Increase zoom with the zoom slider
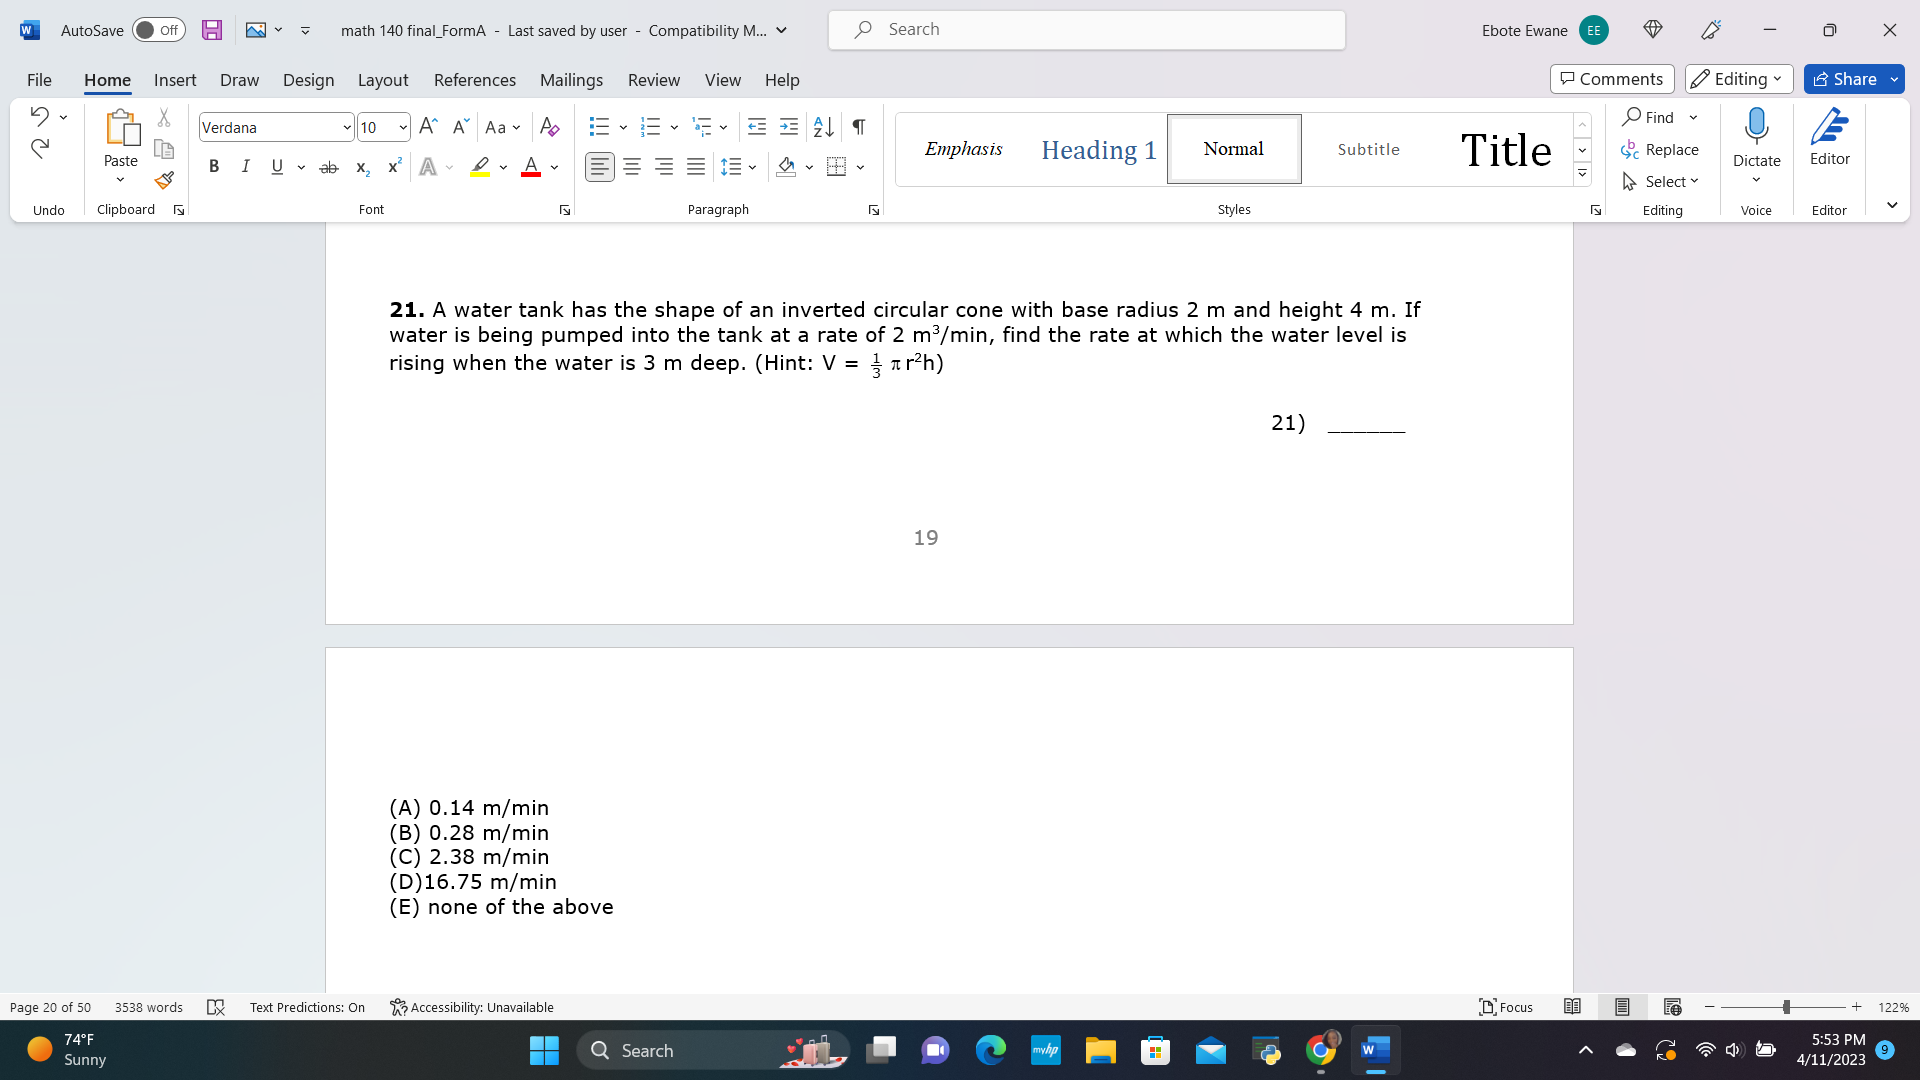1920x1080 pixels. pyautogui.click(x=1857, y=1007)
